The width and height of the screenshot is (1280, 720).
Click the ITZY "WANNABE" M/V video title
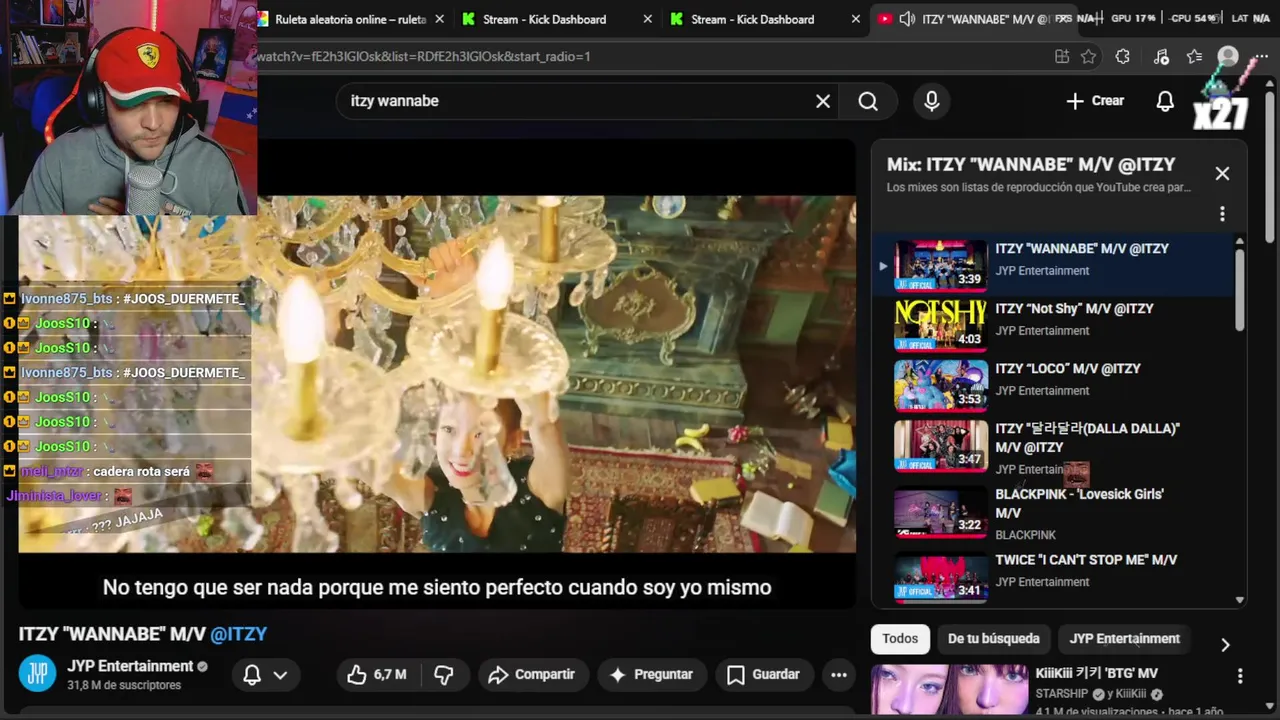pyautogui.click(x=142, y=634)
